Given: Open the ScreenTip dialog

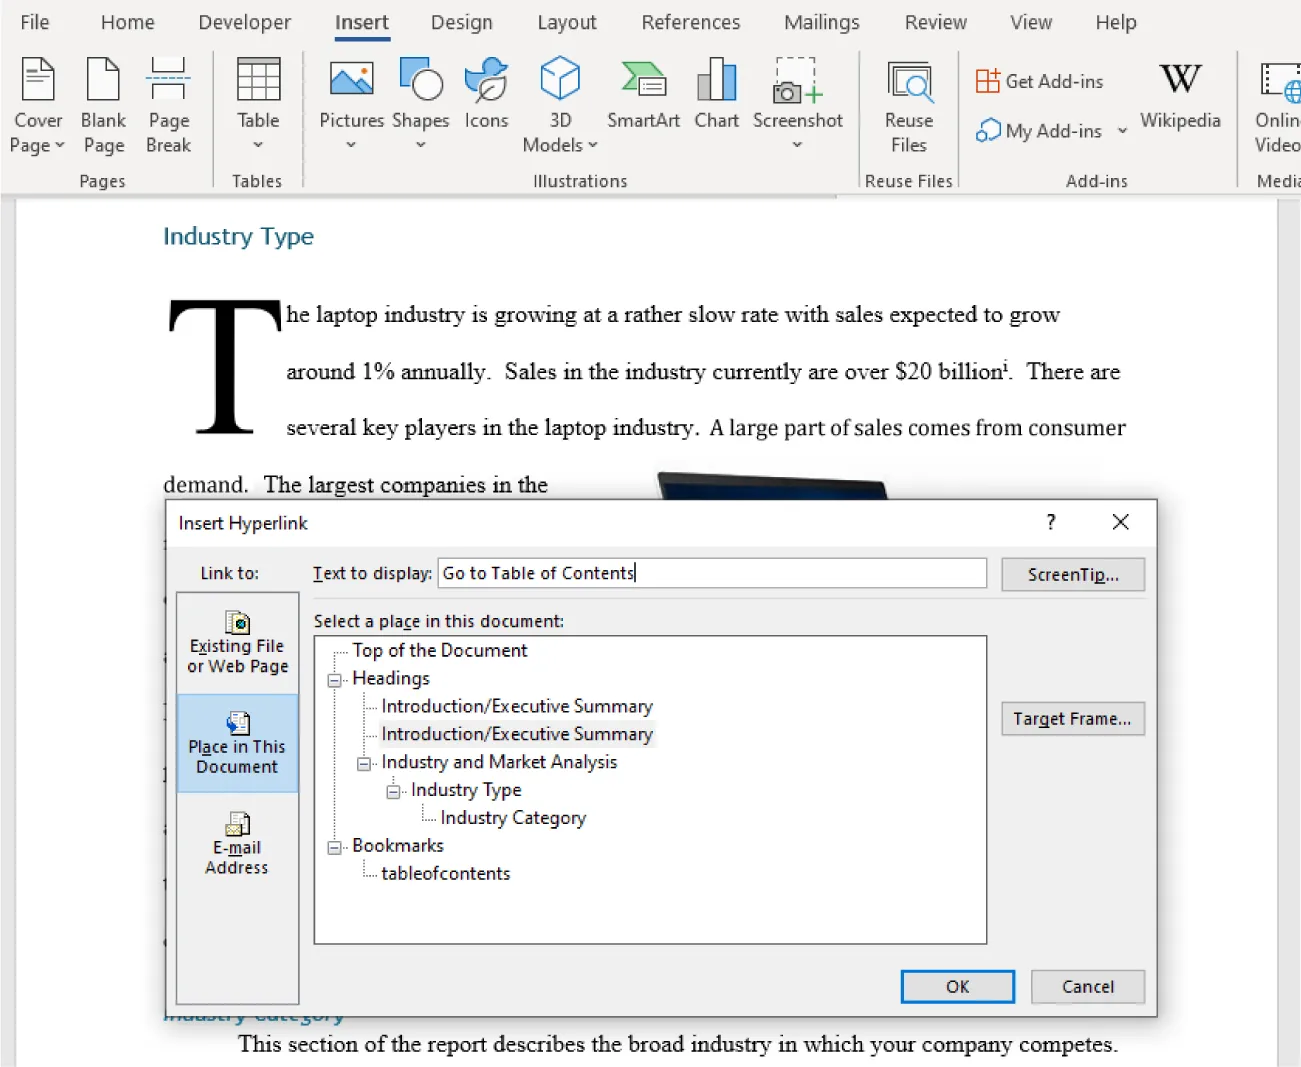Looking at the screenshot, I should (1072, 574).
